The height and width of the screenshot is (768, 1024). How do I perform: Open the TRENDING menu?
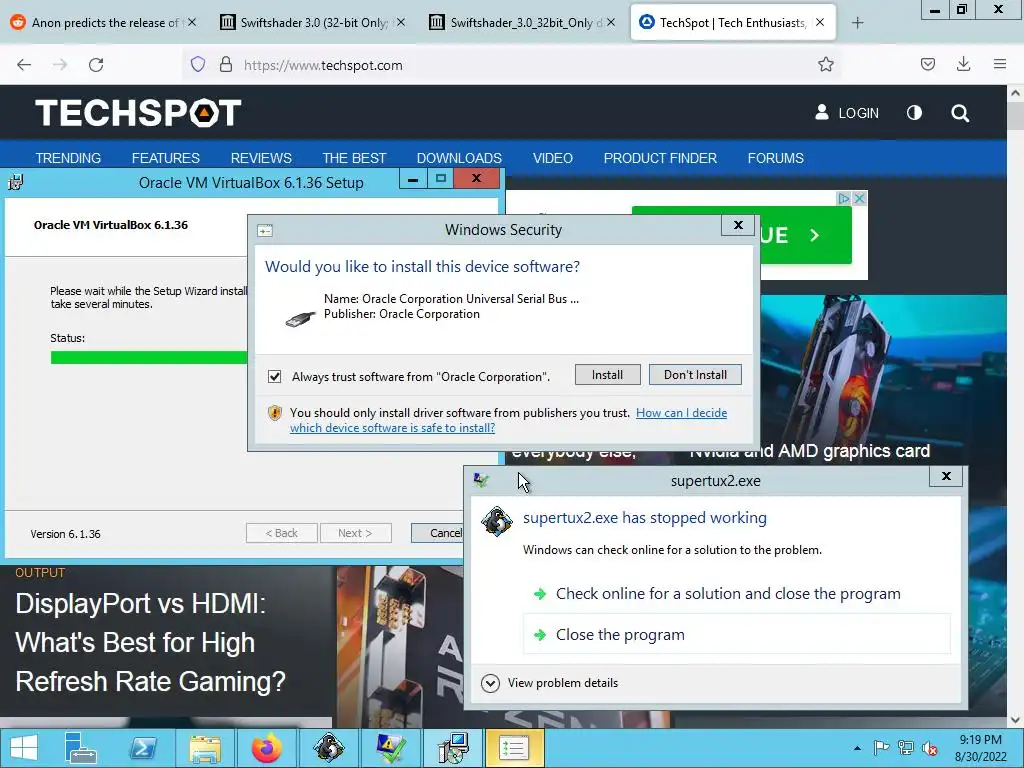click(68, 158)
